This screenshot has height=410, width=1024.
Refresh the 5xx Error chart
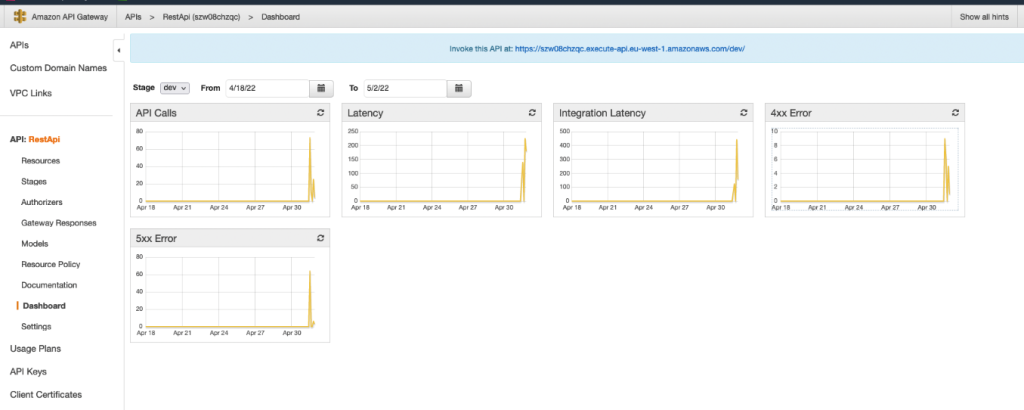pyautogui.click(x=320, y=238)
